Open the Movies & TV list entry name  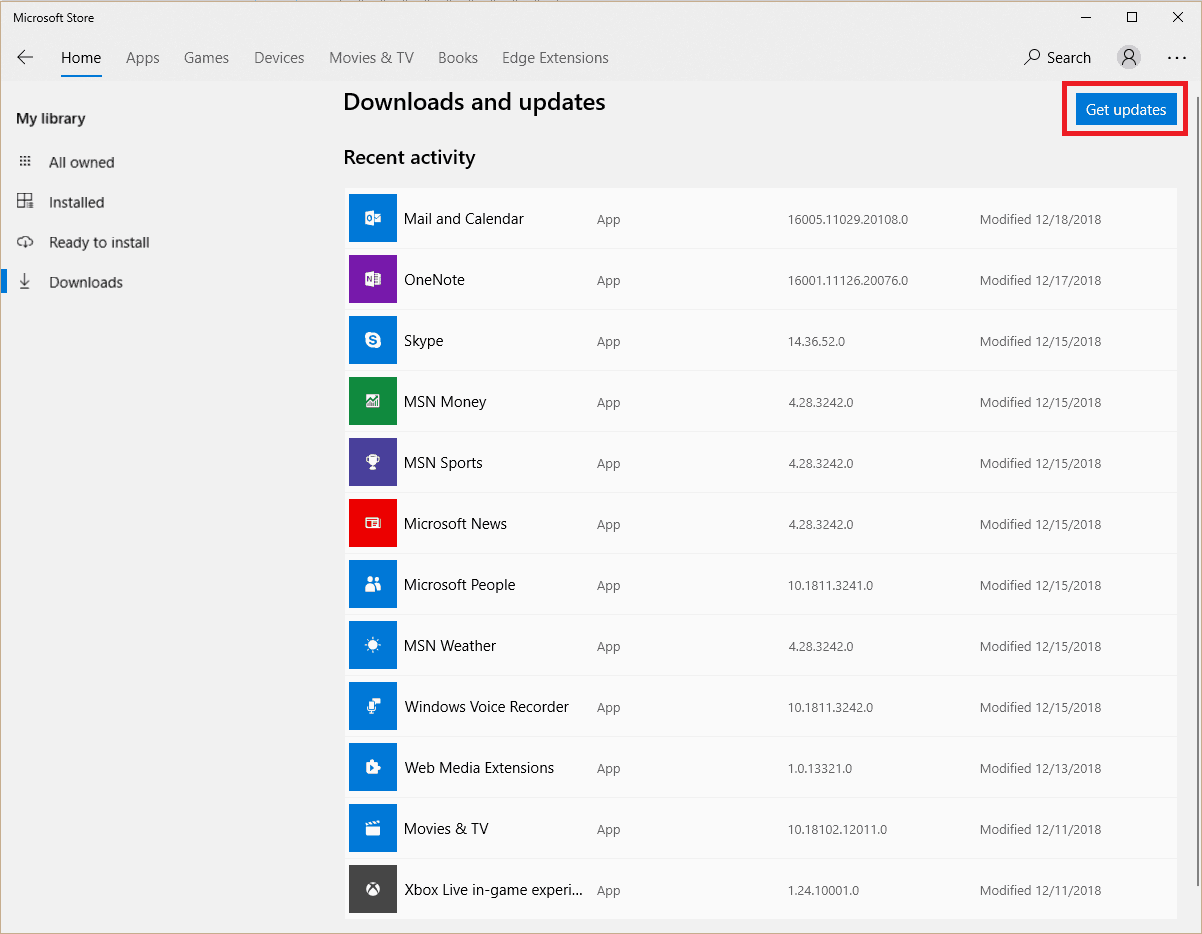point(446,828)
